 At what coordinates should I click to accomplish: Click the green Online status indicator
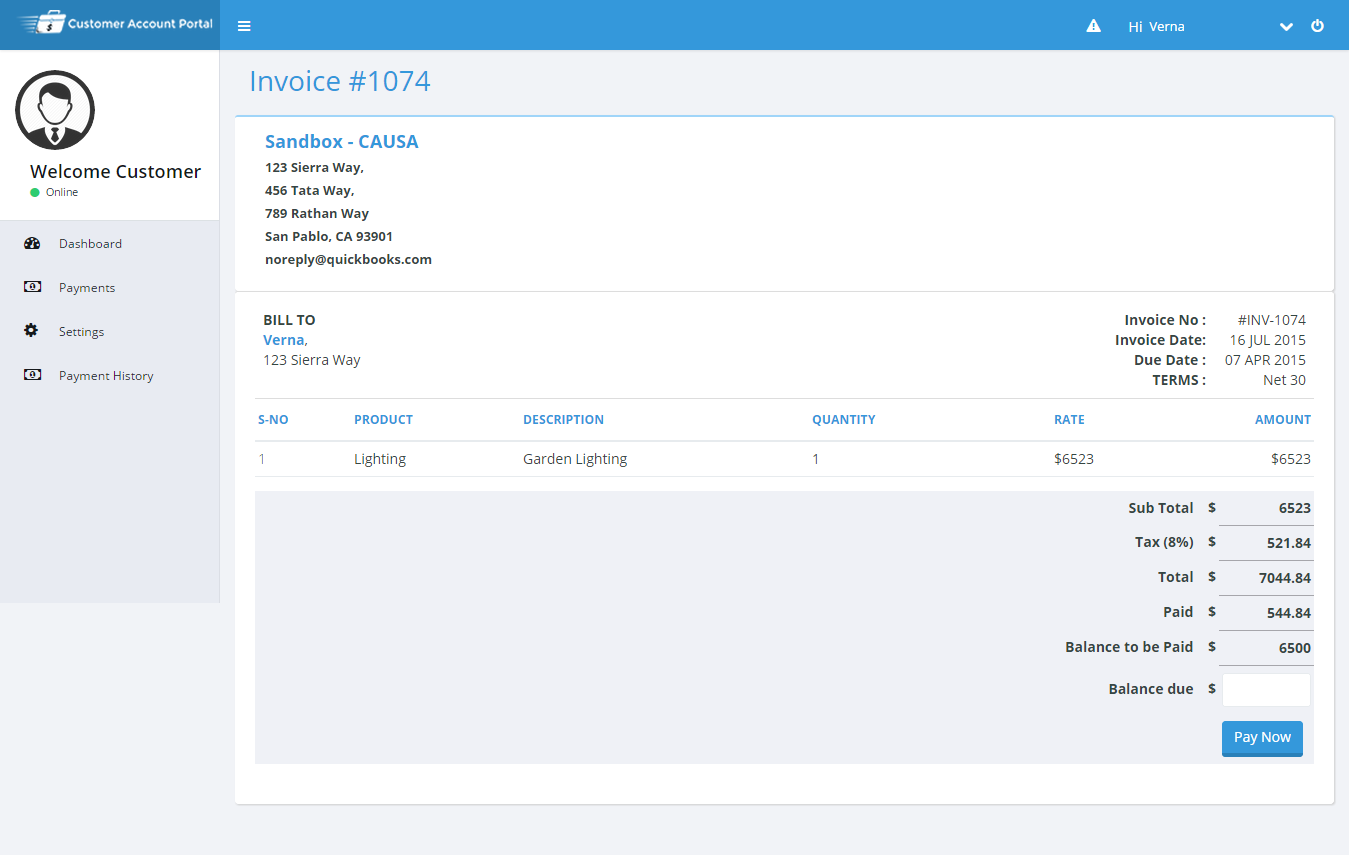click(34, 191)
